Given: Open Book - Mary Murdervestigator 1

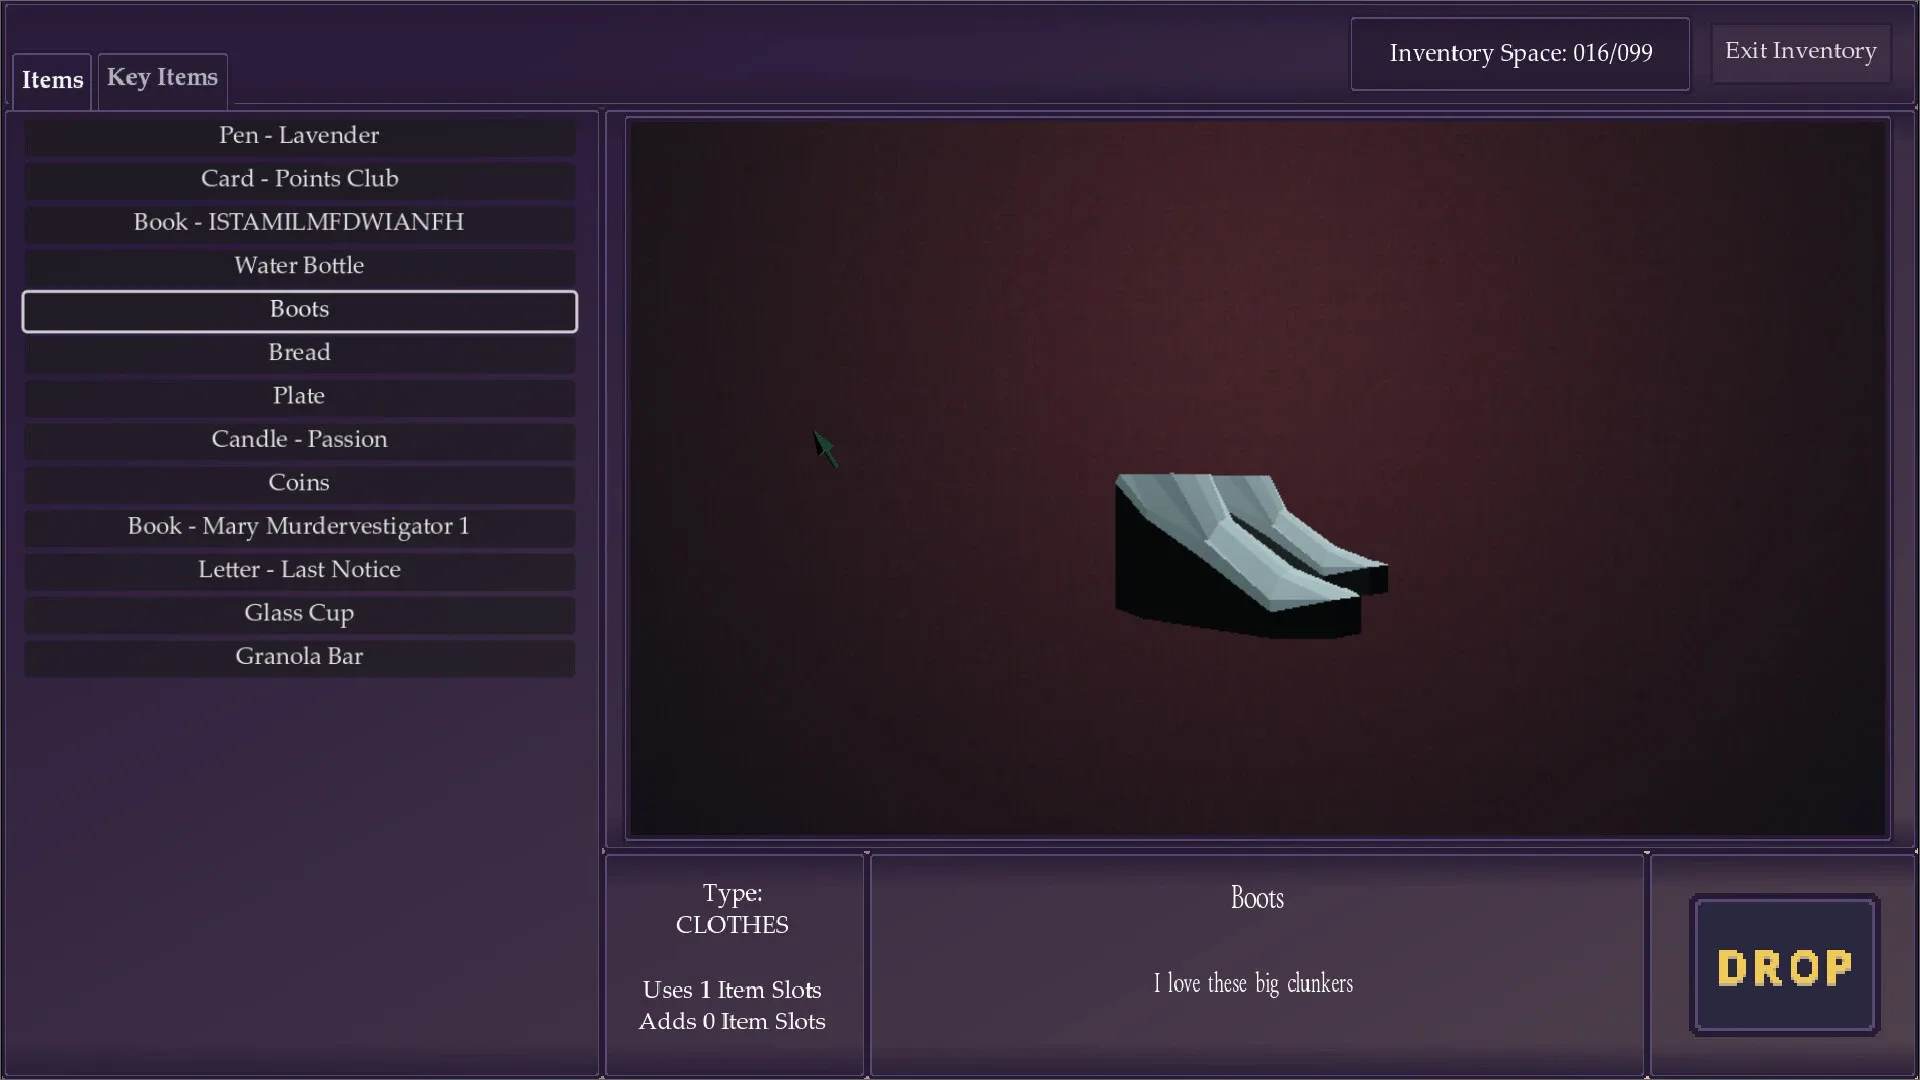Looking at the screenshot, I should pyautogui.click(x=299, y=526).
